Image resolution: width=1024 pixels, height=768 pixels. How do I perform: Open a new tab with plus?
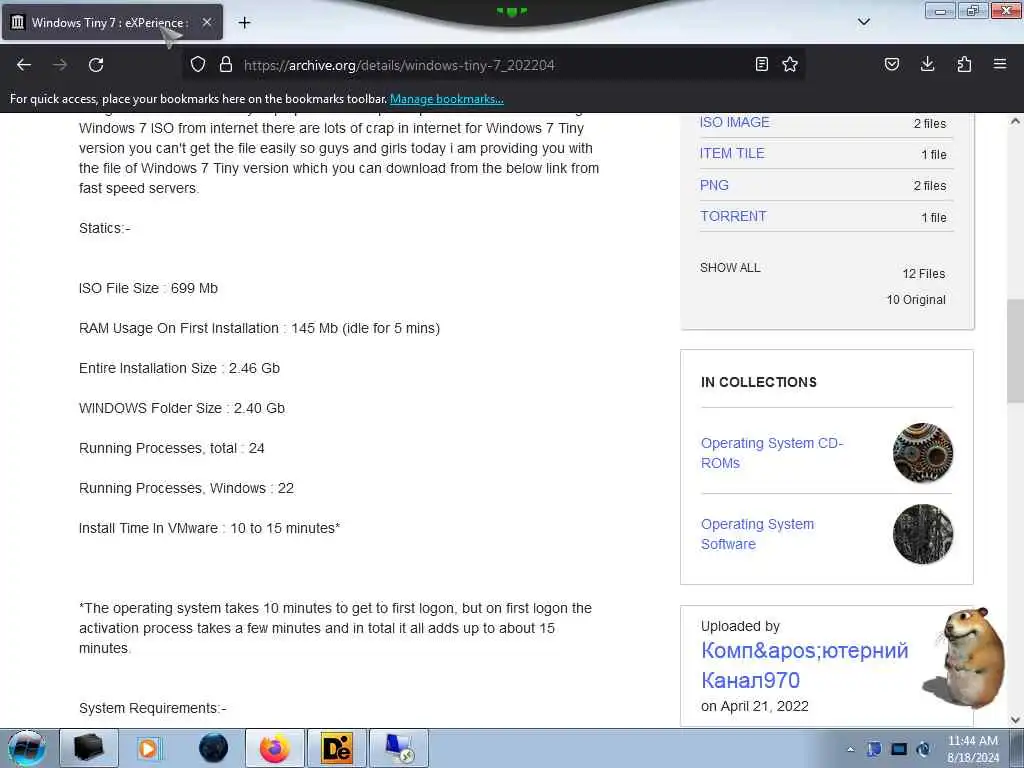click(244, 23)
